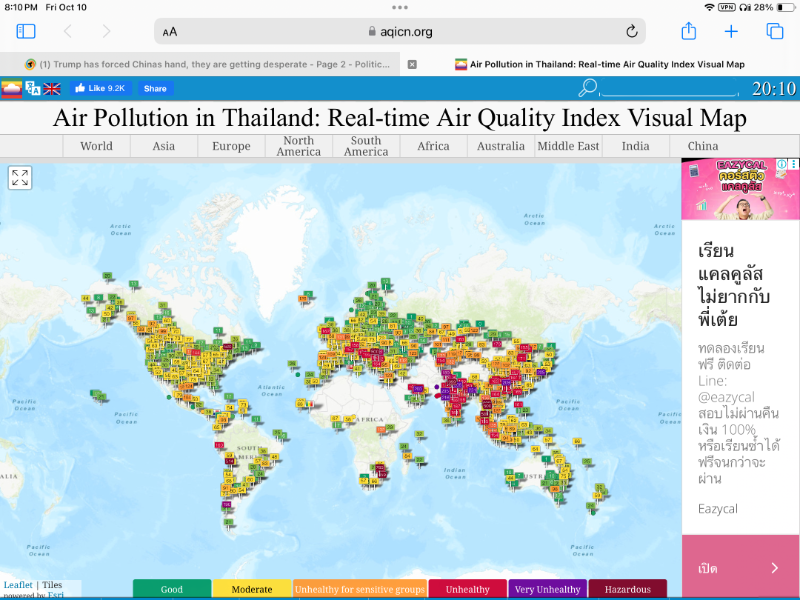Reload the aqicn.org page
Viewport: 800px width, 600px height.
[631, 32]
